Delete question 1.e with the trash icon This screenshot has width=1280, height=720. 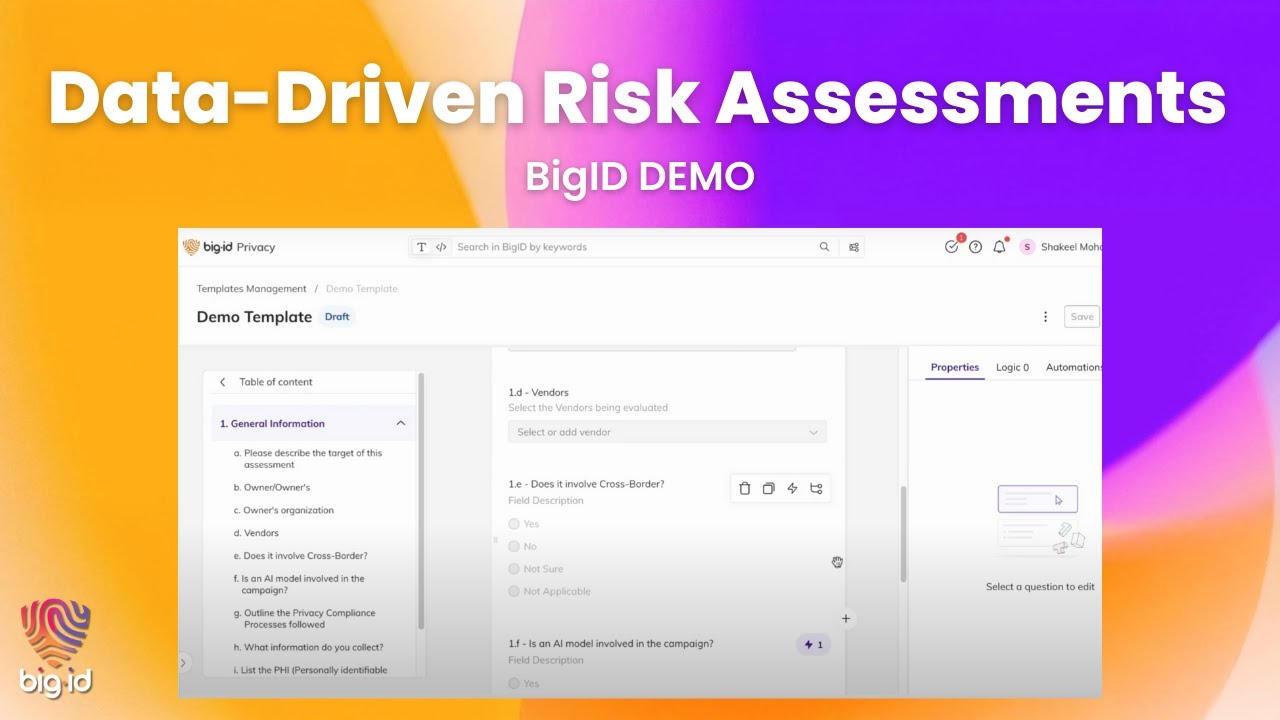[744, 489]
